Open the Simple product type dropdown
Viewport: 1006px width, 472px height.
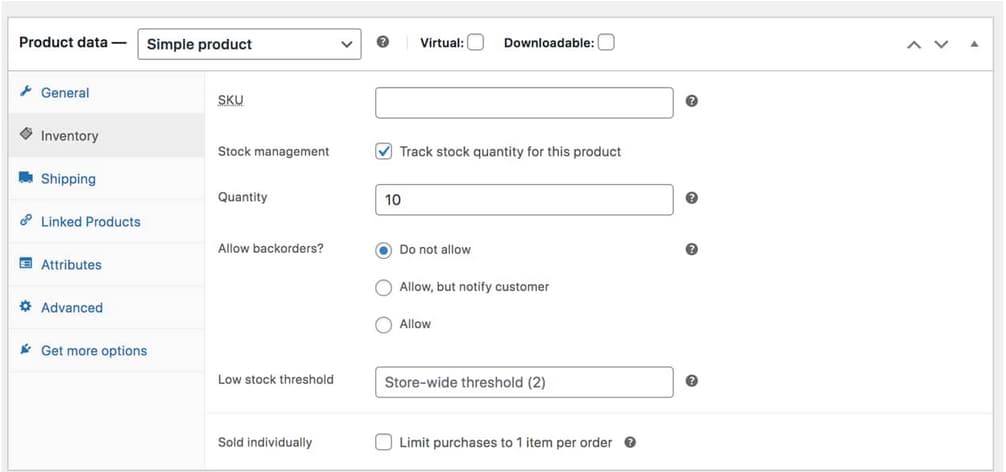pyautogui.click(x=249, y=44)
